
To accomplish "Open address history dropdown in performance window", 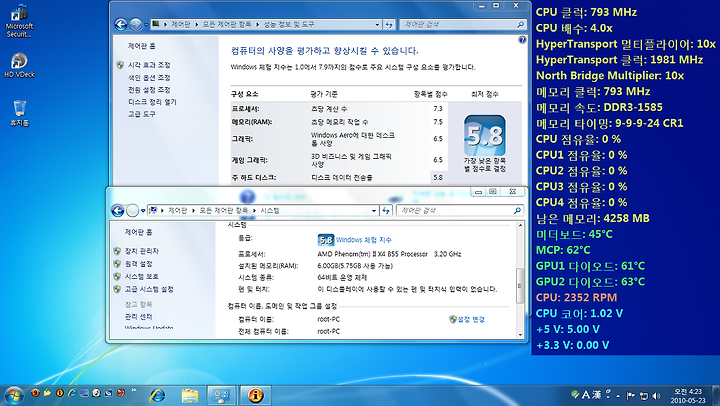I will pos(377,25).
